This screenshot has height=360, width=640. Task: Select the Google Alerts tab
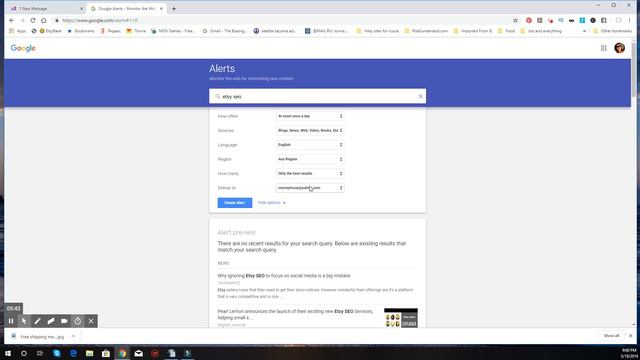pyautogui.click(x=127, y=9)
